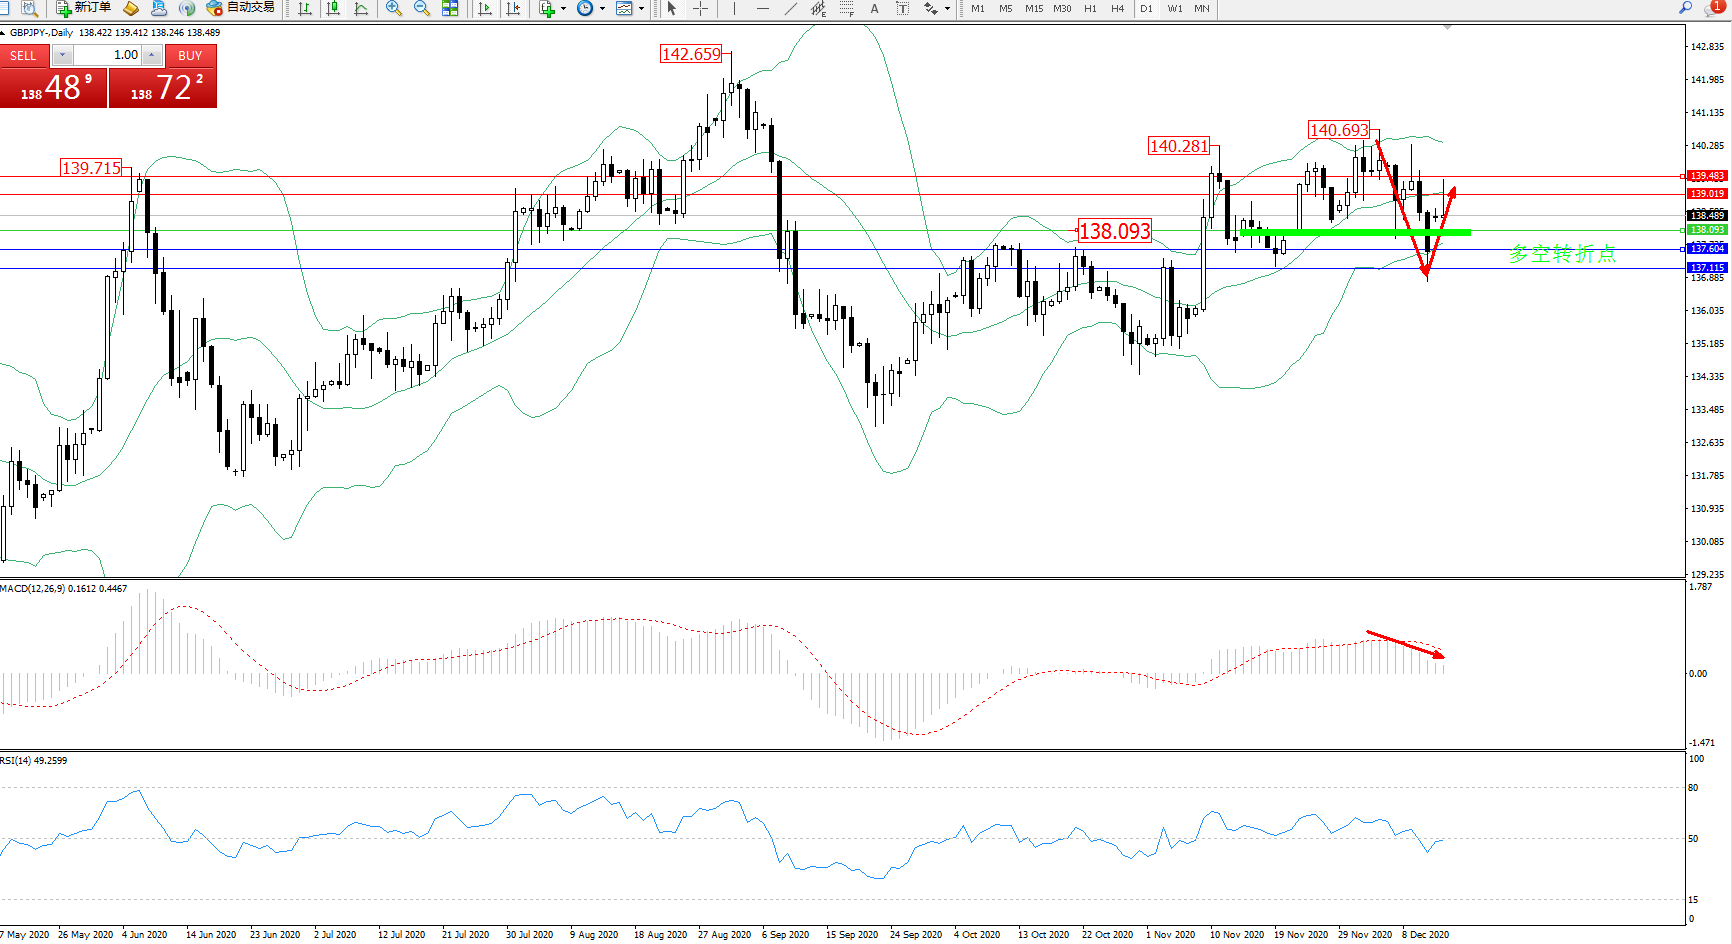Select the trendline drawing tool
1732x944 pixels.
tap(791, 8)
